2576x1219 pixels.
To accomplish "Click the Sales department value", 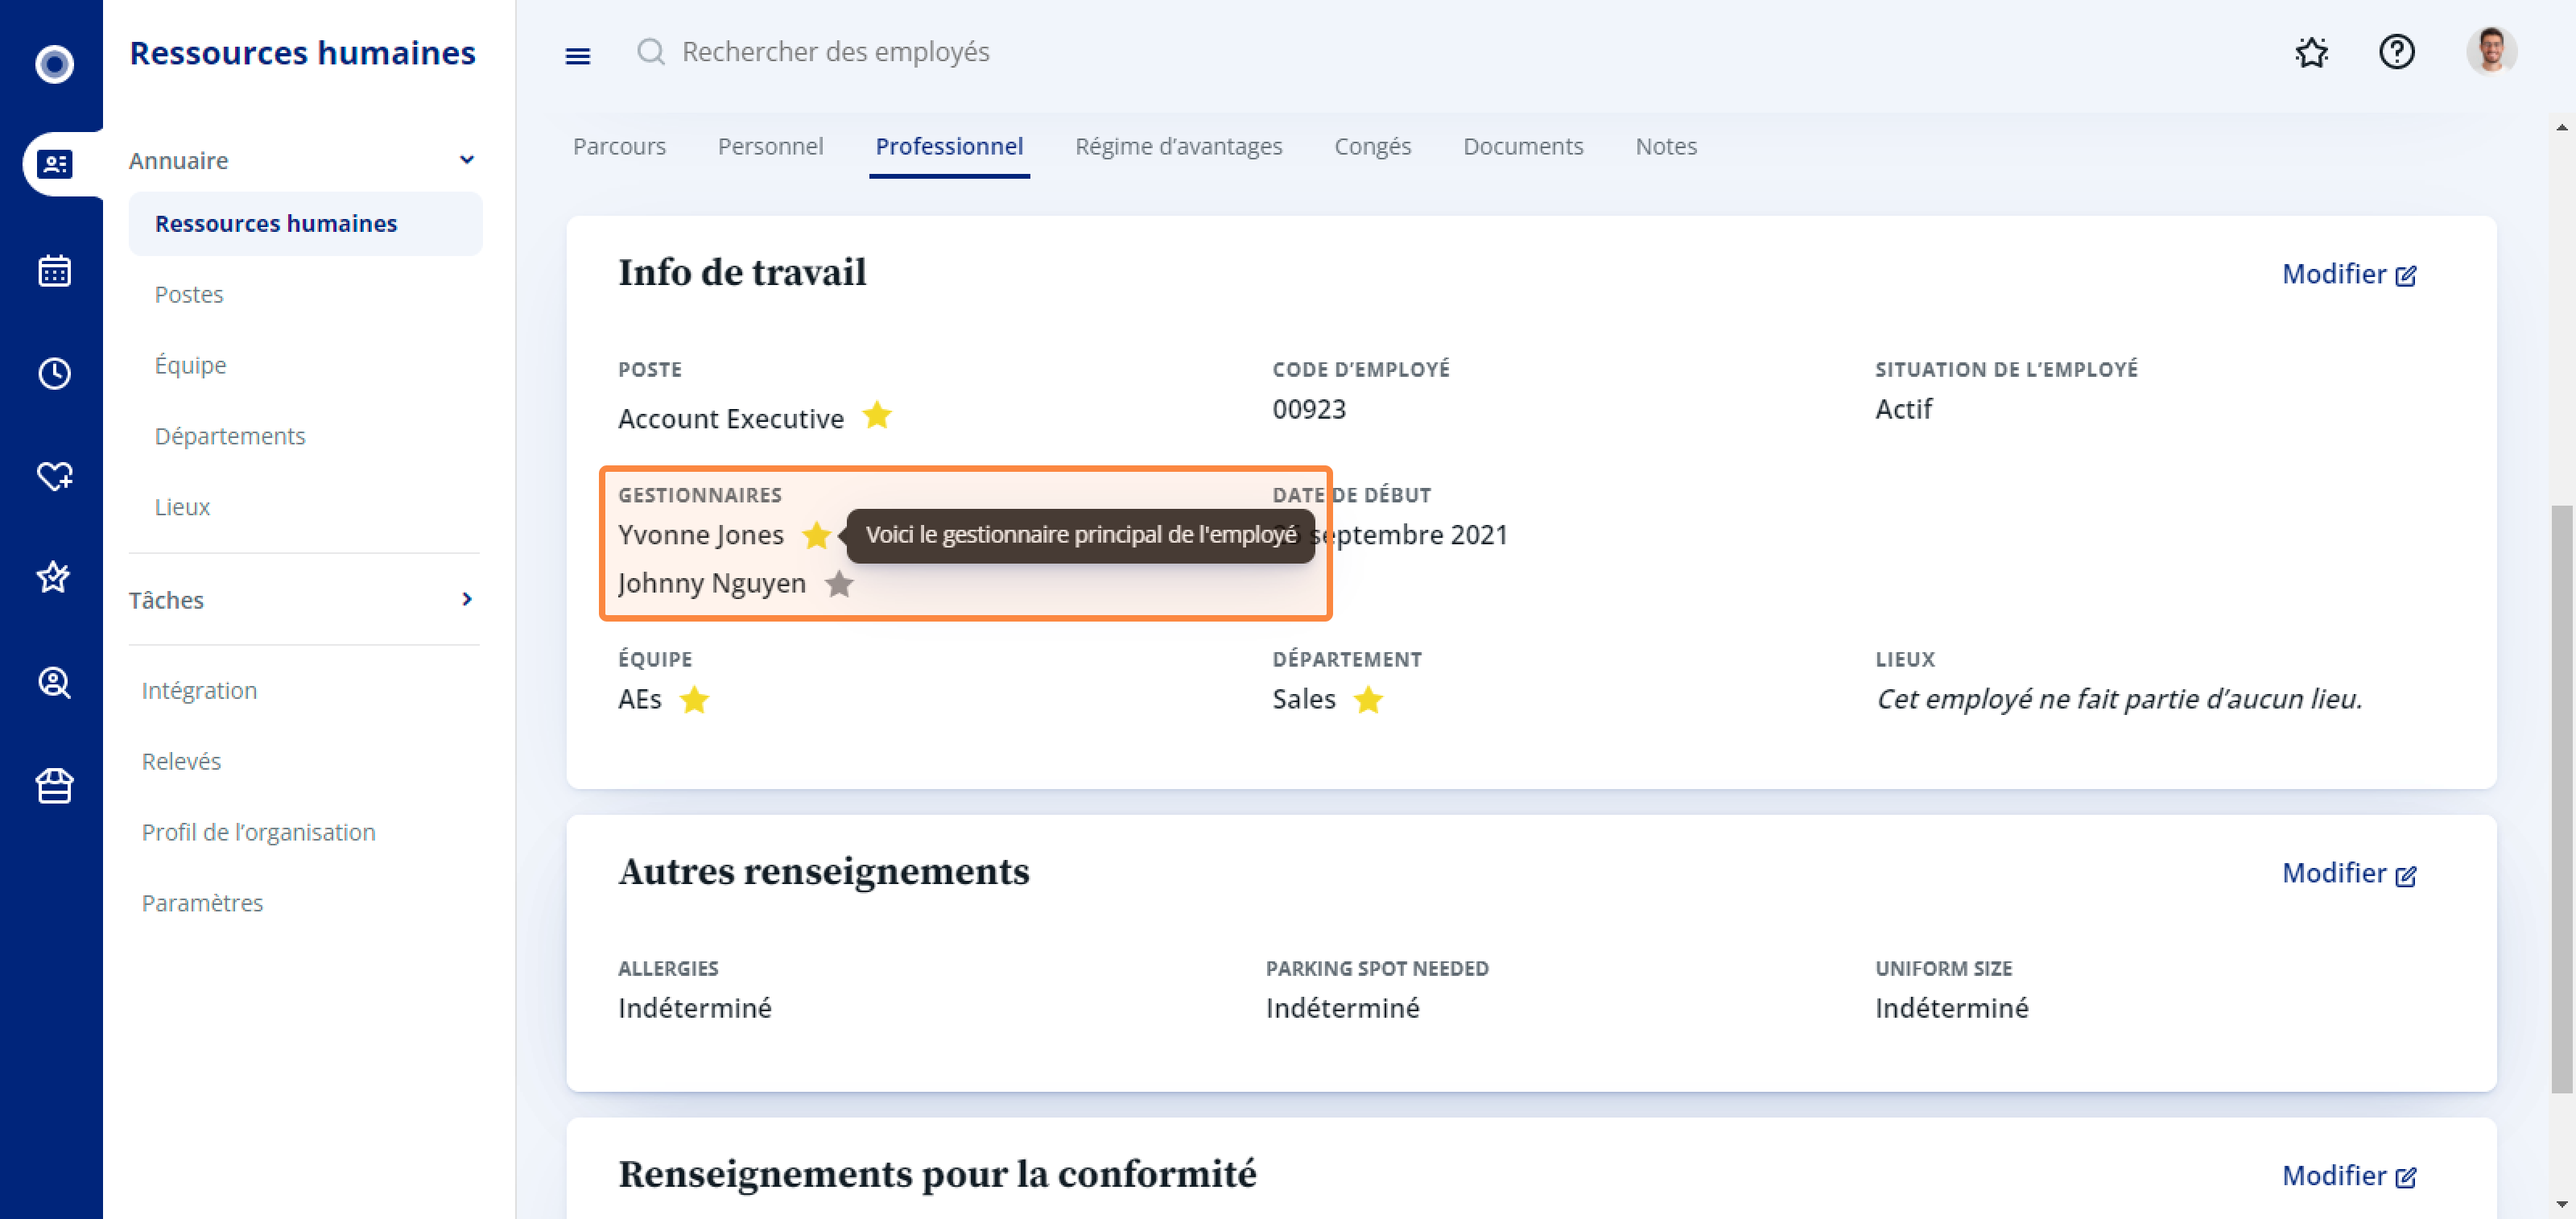I will pos(1303,699).
